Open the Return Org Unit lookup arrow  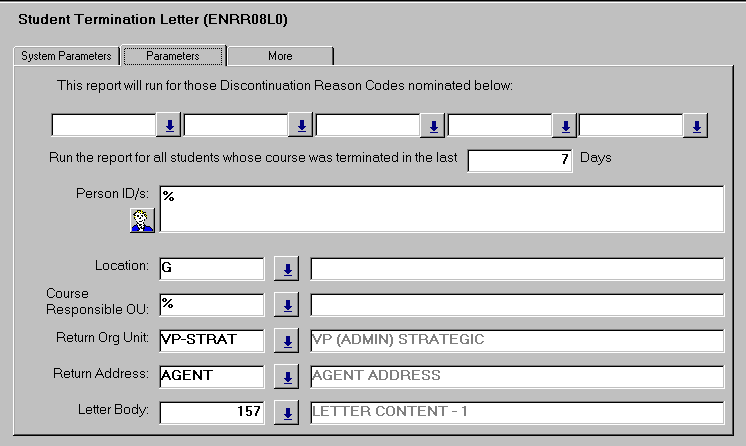(x=287, y=341)
